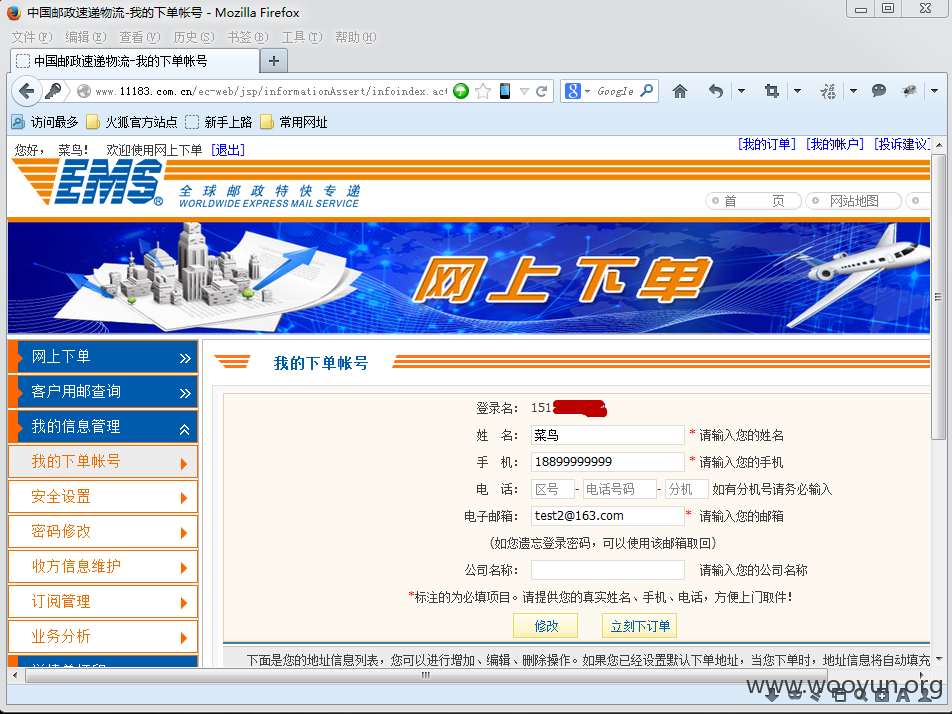The height and width of the screenshot is (714, 952).
Task: Select the 中国邮政速递物流 browser tab
Action: click(x=135, y=61)
